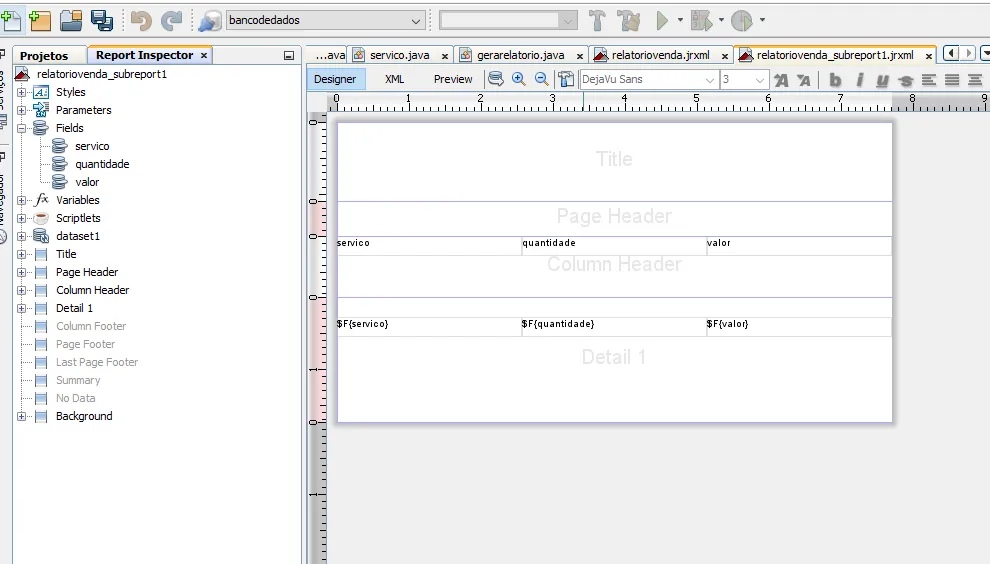The height and width of the screenshot is (564, 990).
Task: Switch to the Projetos tab
Action: [44, 56]
